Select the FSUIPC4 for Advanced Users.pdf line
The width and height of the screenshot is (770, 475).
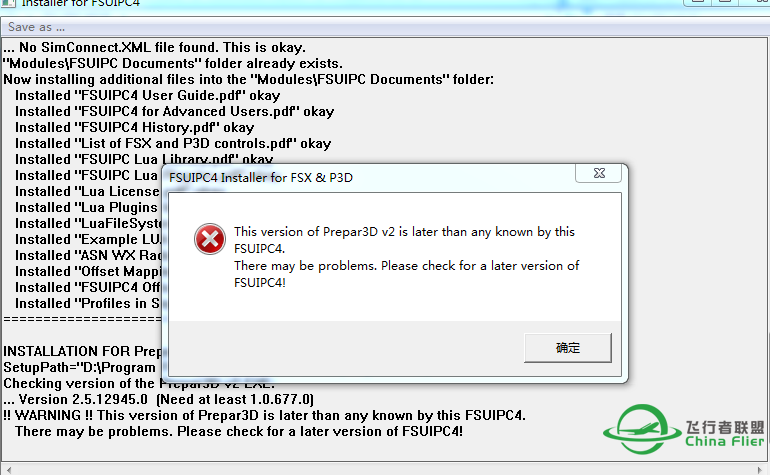tap(174, 112)
